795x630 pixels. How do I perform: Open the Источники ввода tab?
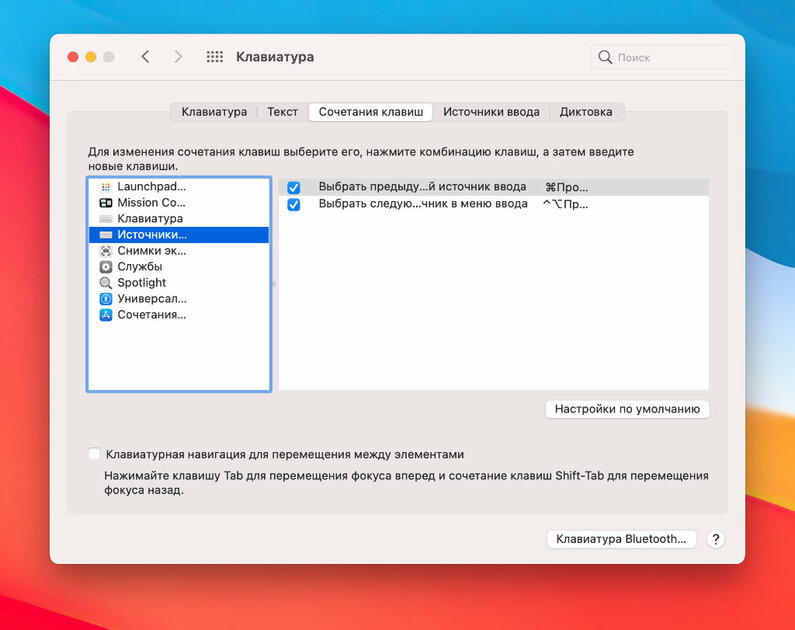pos(491,112)
